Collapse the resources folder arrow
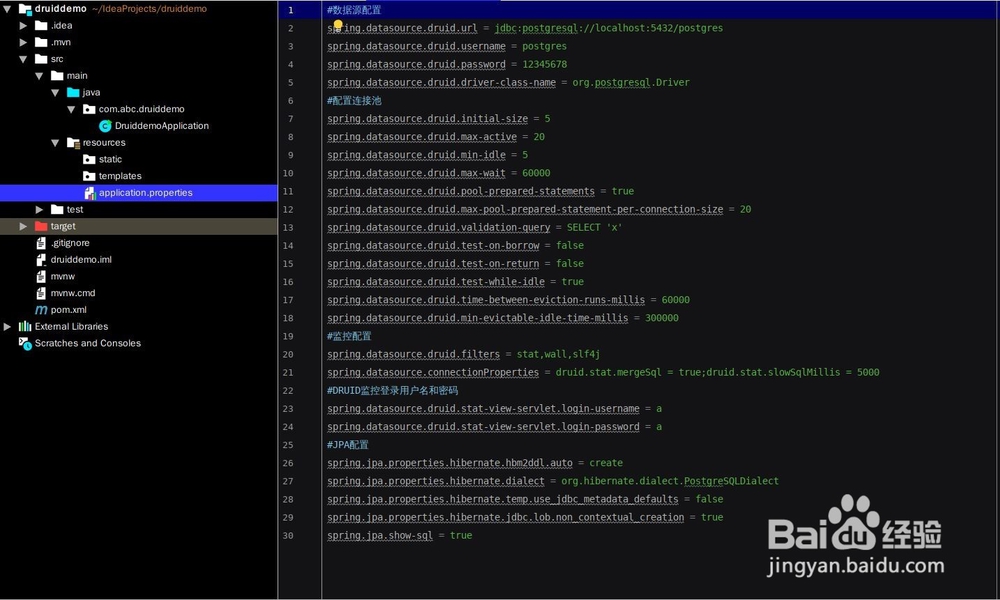1000x600 pixels. [55, 143]
